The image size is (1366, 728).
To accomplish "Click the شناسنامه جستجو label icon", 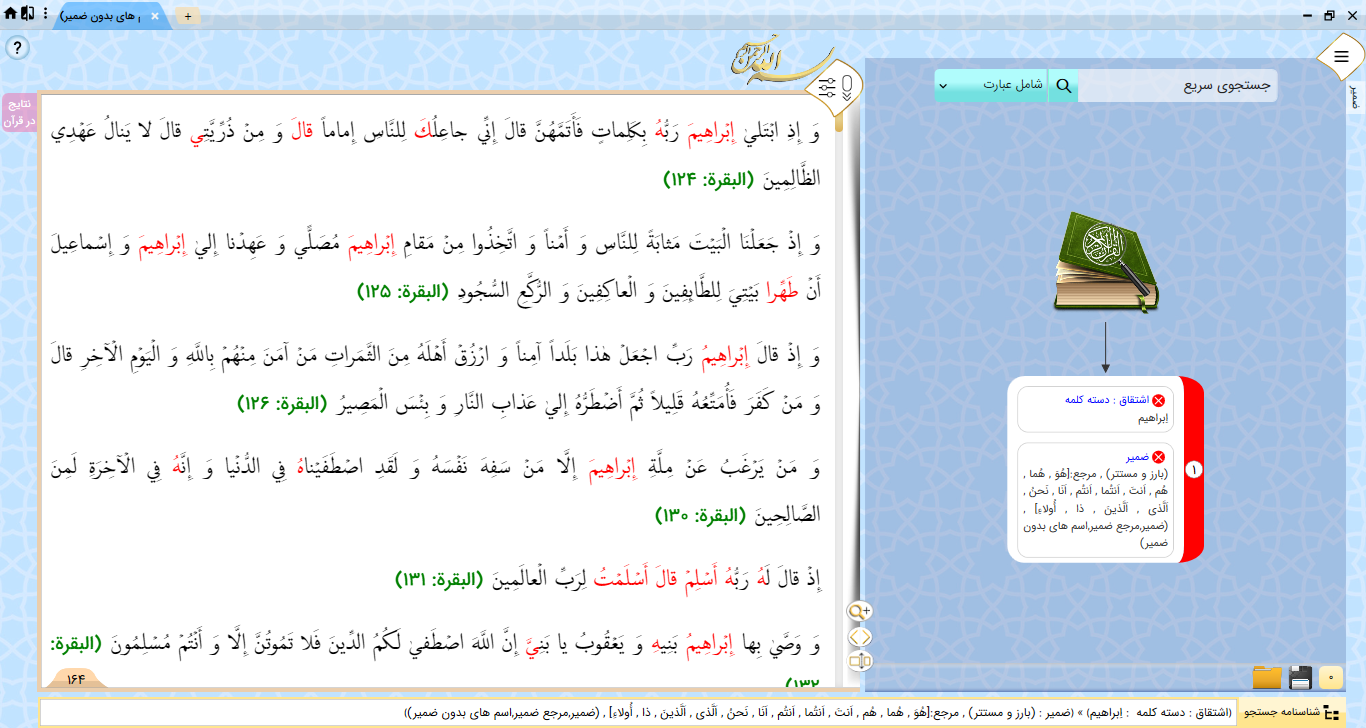I will click(1291, 712).
